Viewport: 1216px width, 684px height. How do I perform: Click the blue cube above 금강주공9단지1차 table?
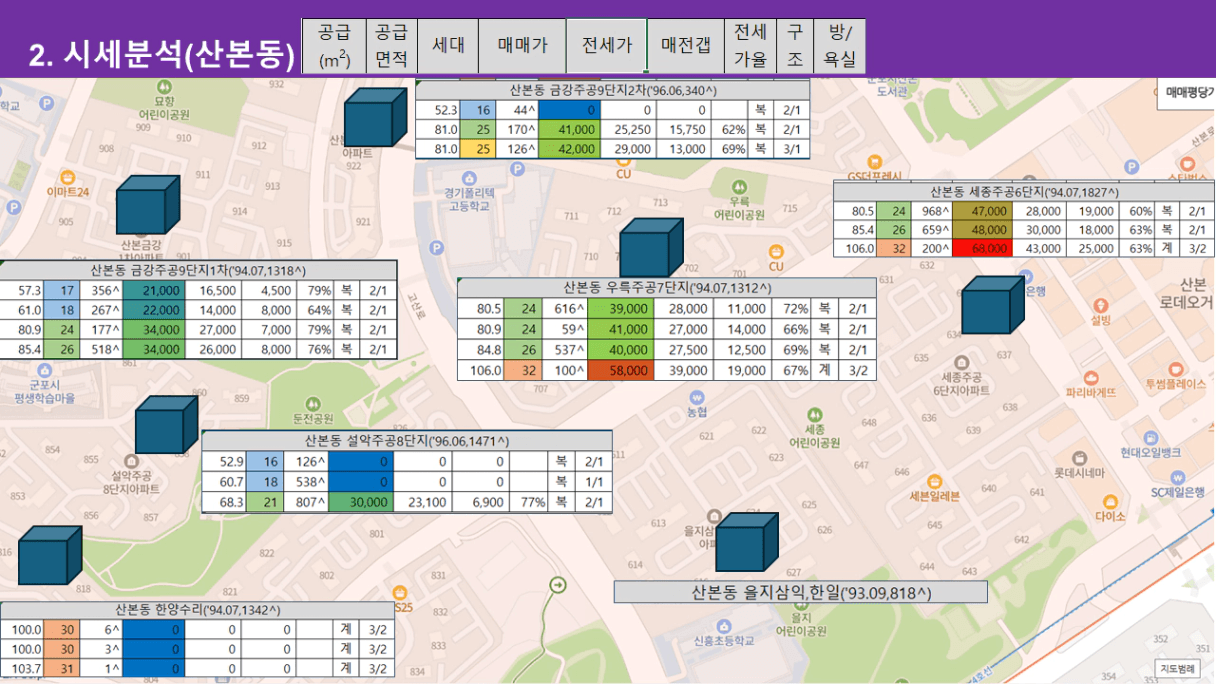[x=147, y=205]
